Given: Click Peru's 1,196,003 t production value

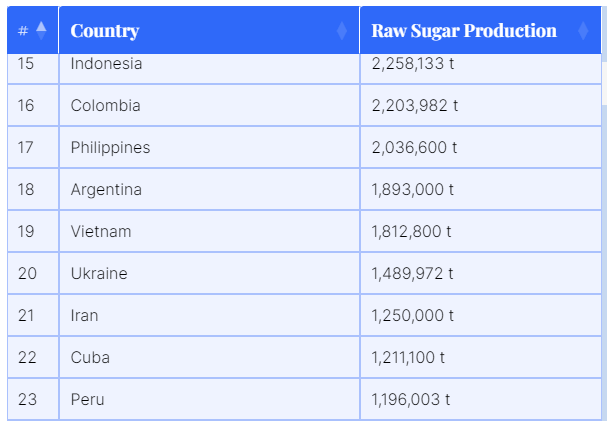Looking at the screenshot, I should tap(410, 400).
